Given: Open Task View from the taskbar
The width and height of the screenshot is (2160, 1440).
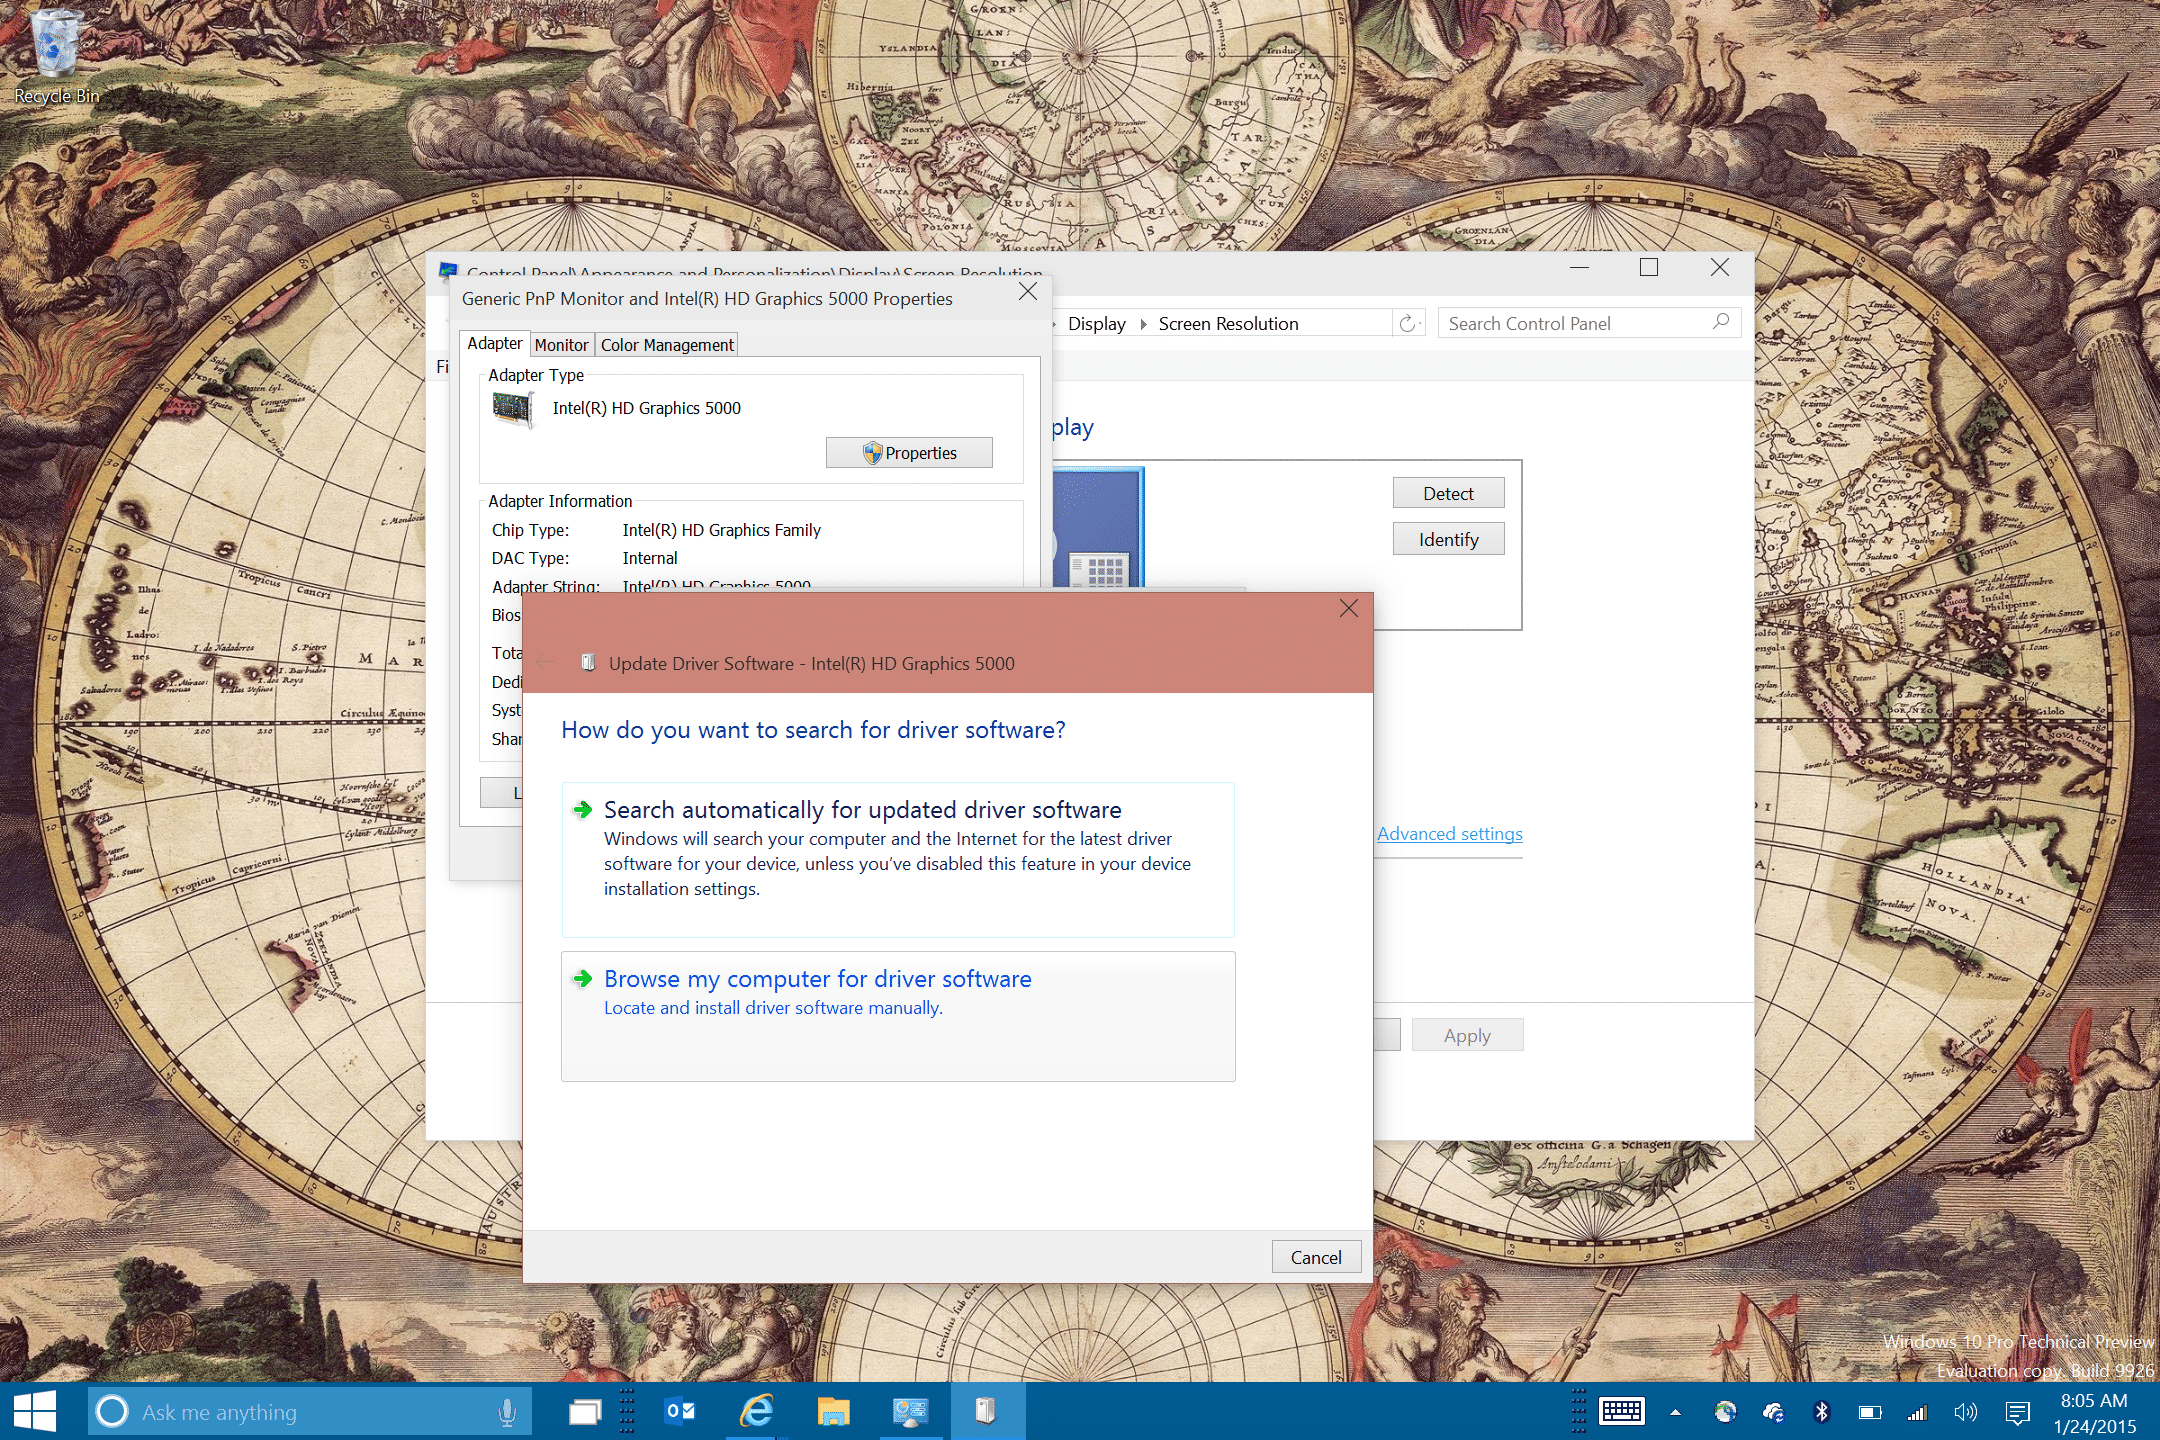Looking at the screenshot, I should (x=585, y=1412).
